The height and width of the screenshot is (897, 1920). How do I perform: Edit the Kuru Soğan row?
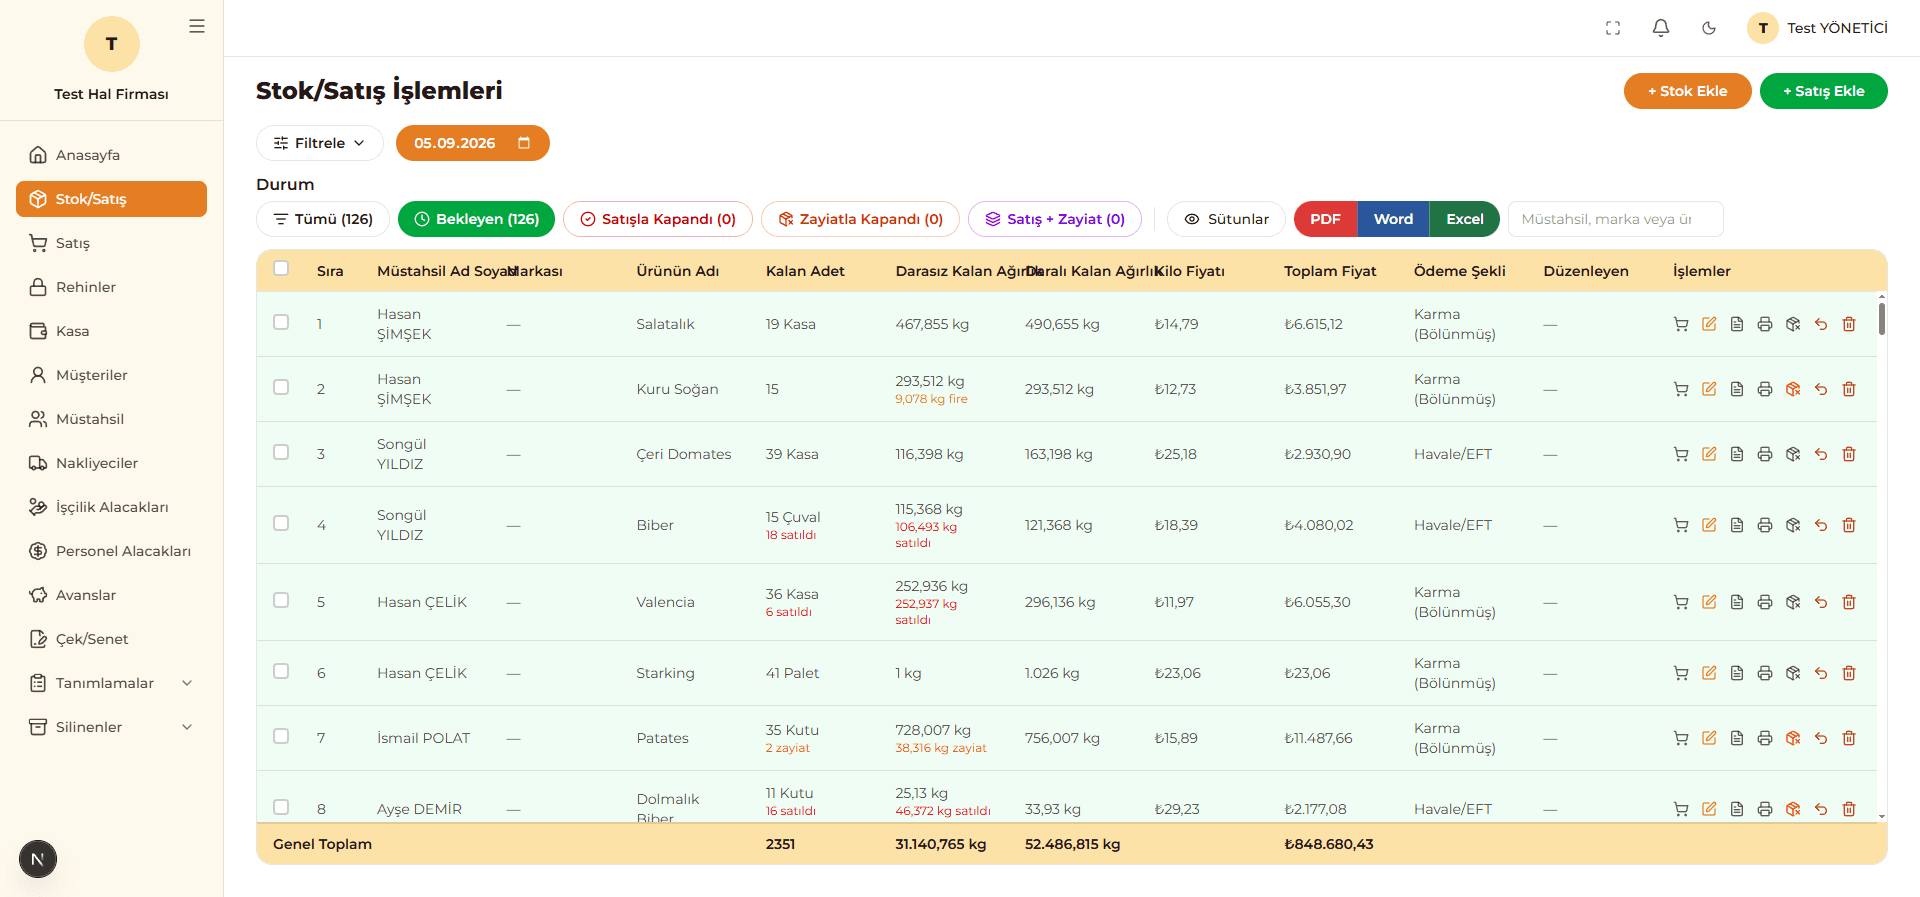[x=1709, y=389]
